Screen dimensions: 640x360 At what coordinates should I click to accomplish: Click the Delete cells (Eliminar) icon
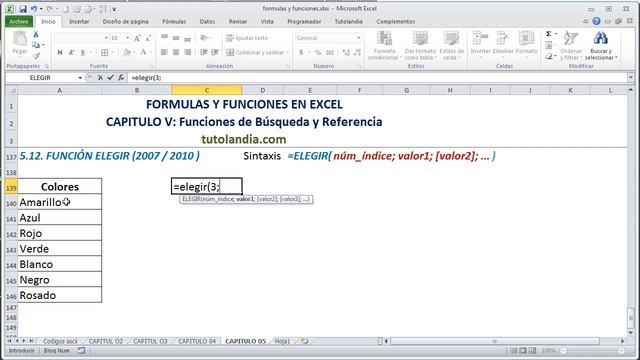(x=503, y=38)
